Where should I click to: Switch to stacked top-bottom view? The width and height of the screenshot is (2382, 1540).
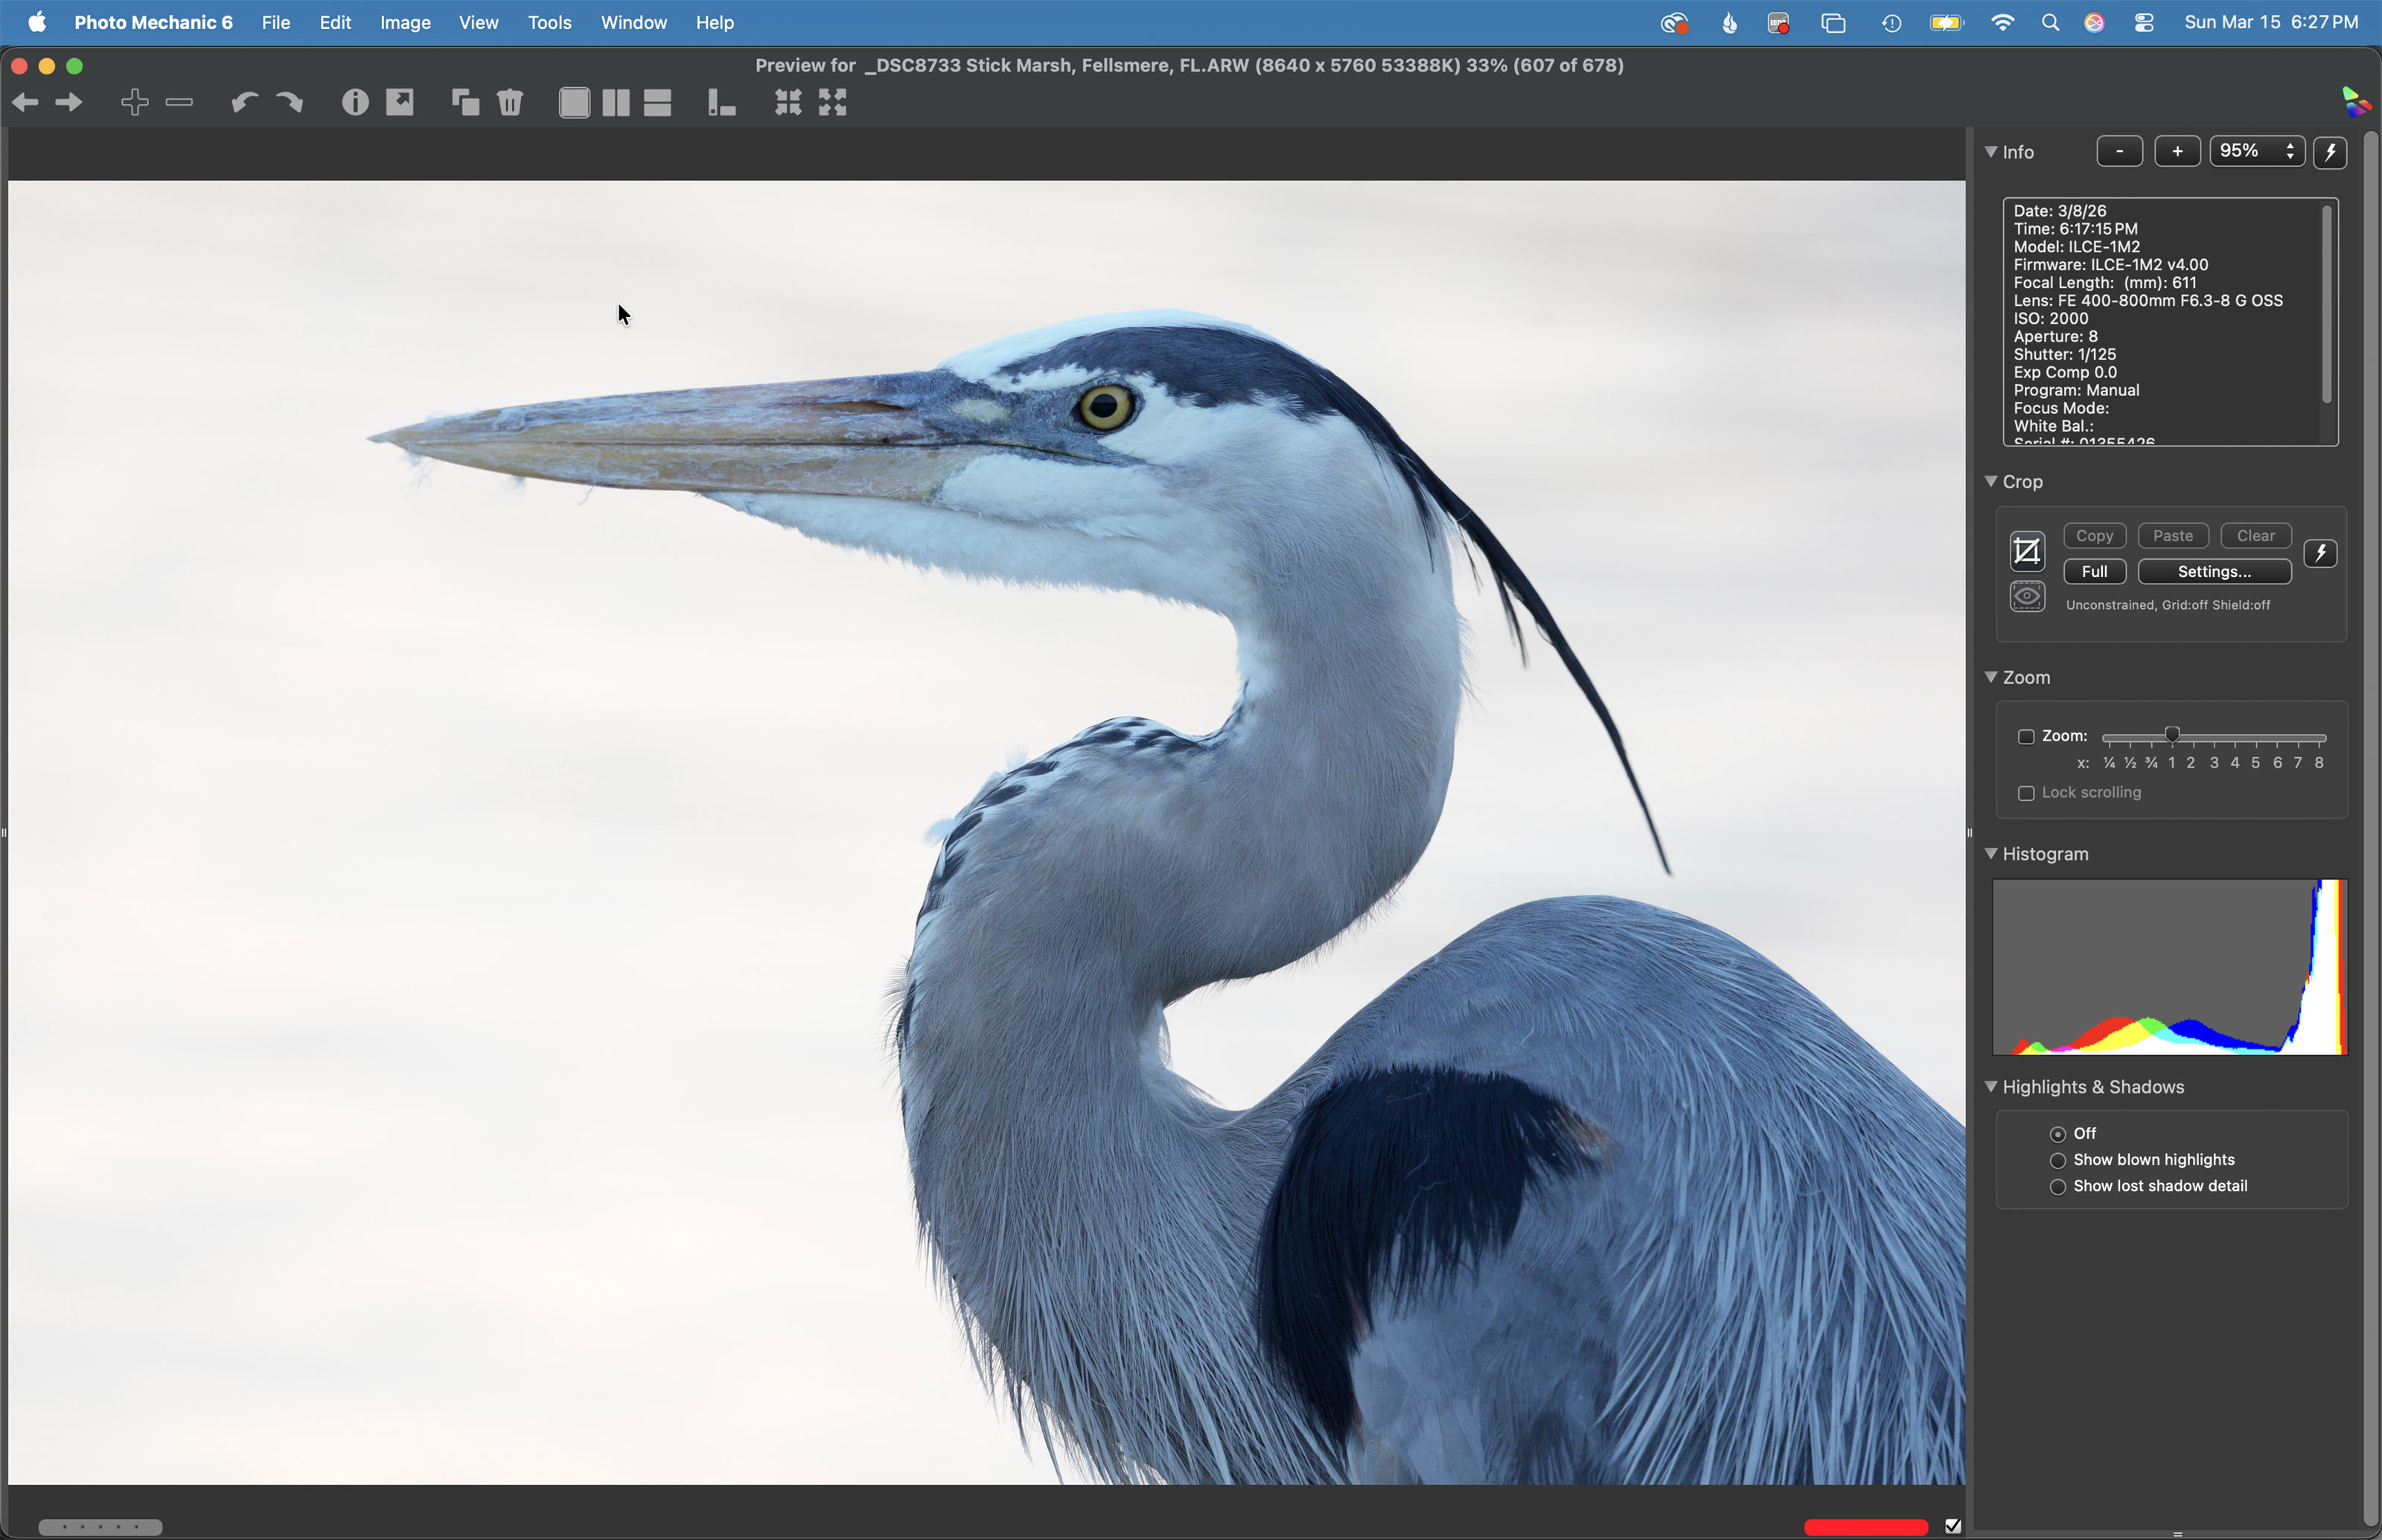(x=657, y=102)
